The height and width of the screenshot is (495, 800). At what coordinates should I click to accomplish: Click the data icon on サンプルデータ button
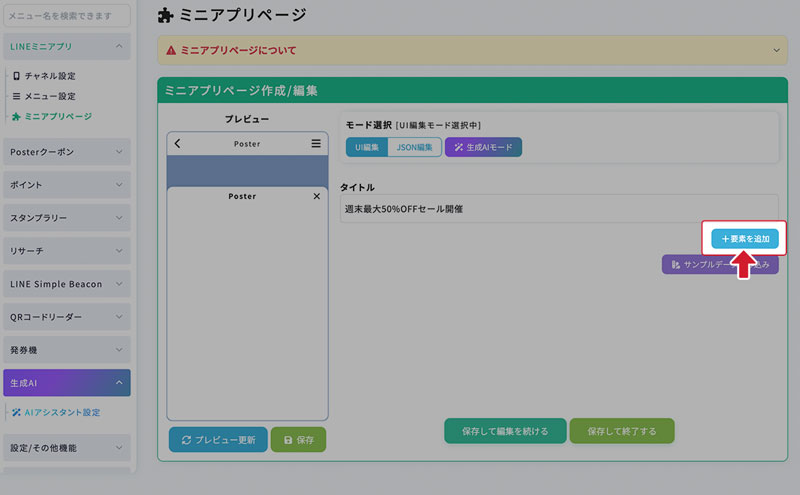click(676, 264)
